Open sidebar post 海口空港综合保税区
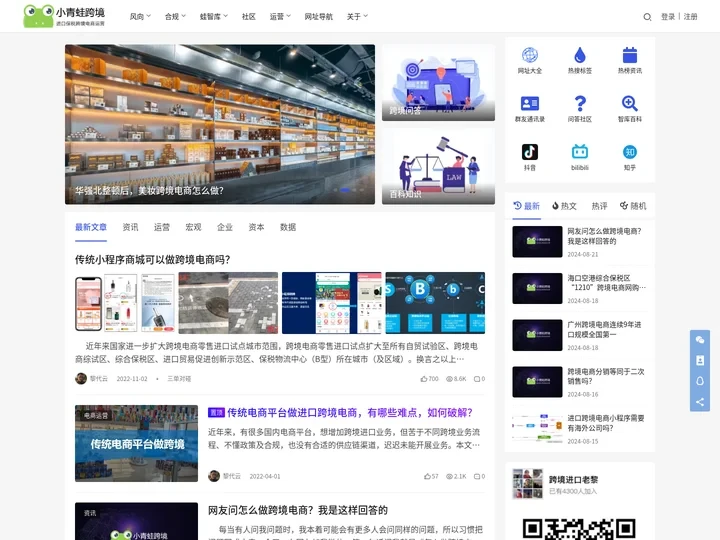 click(x=606, y=282)
